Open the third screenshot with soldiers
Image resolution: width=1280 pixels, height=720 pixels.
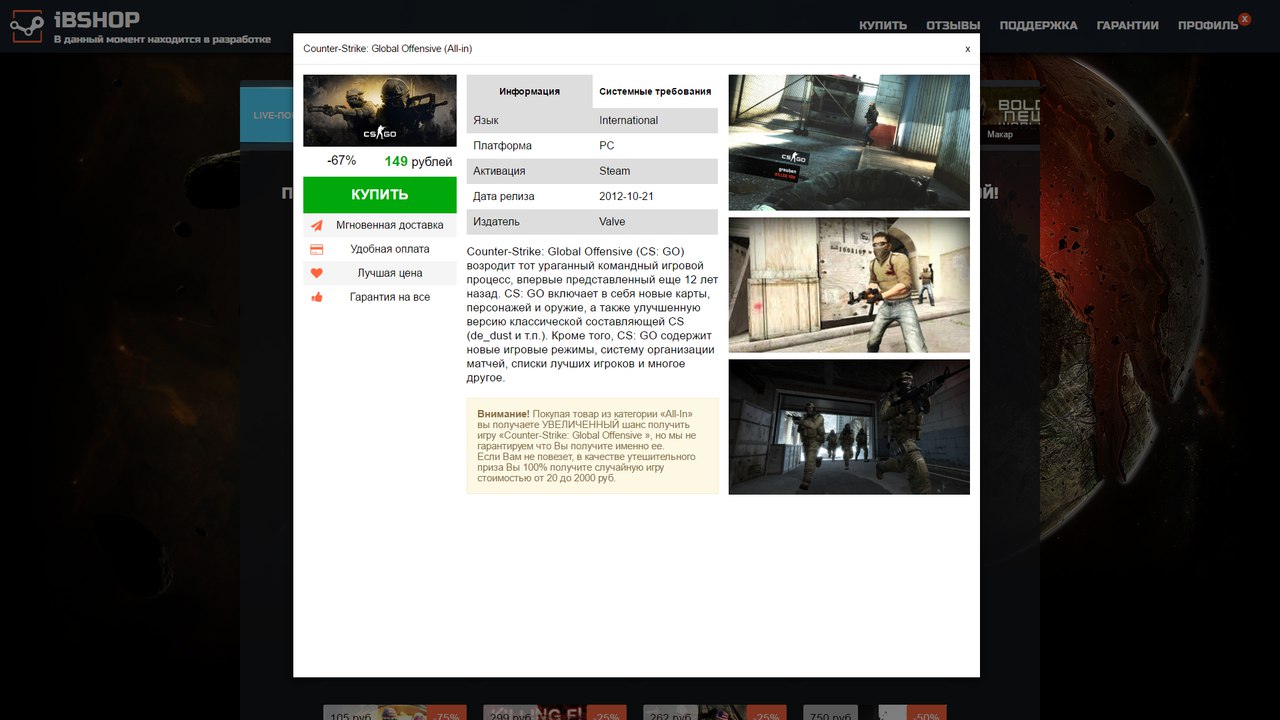[849, 427]
